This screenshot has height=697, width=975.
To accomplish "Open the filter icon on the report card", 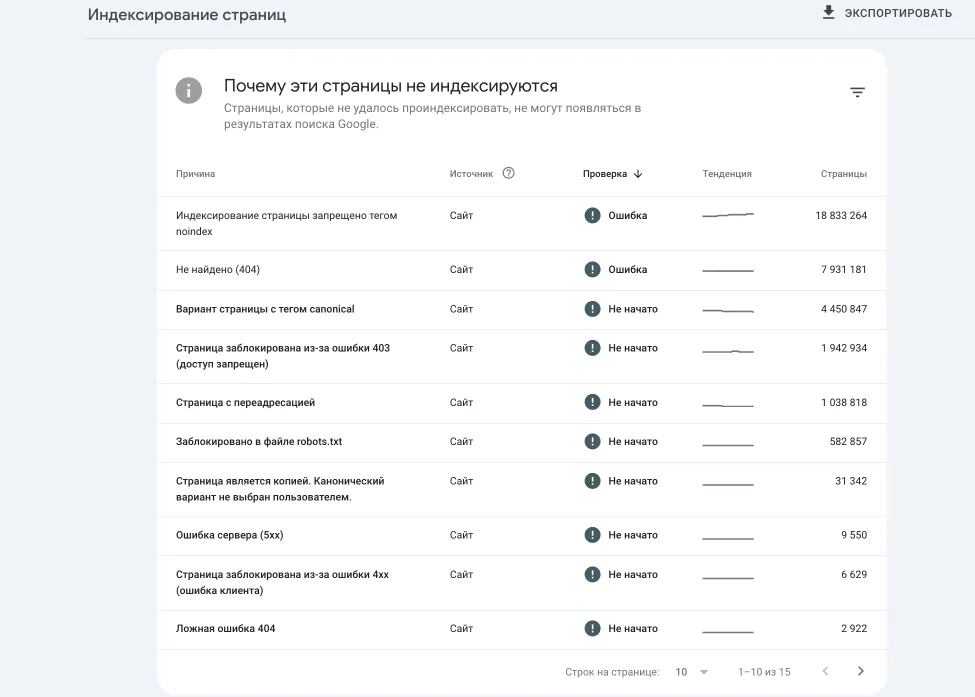I will [x=857, y=91].
